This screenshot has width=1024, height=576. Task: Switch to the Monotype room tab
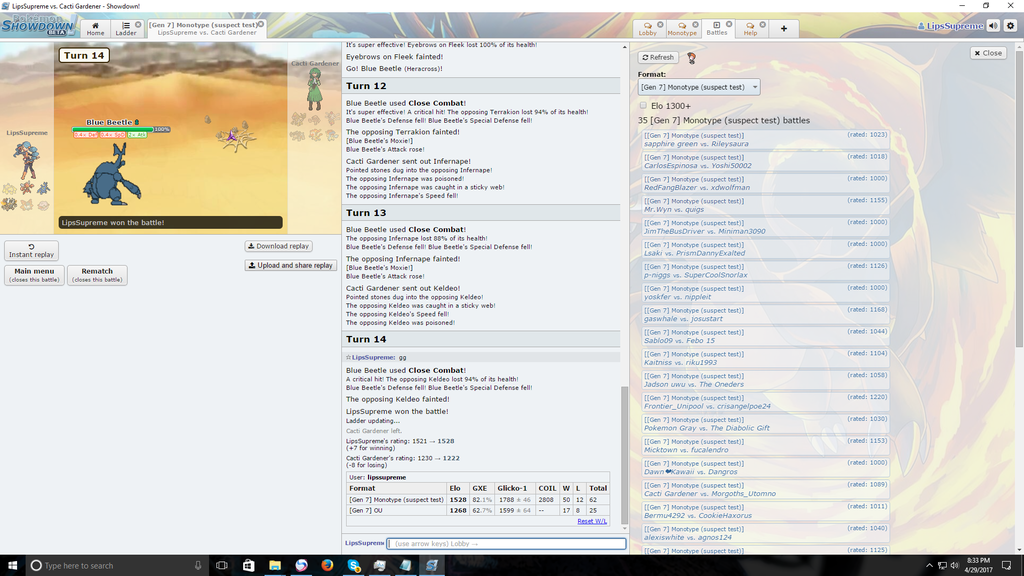pyautogui.click(x=682, y=29)
